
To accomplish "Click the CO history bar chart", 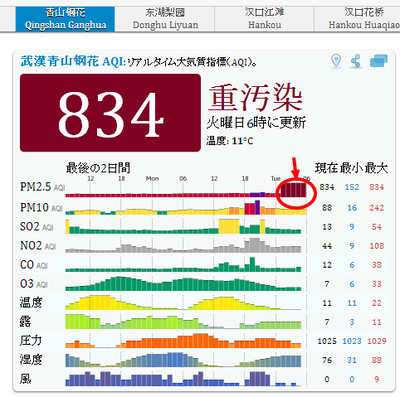I will [183, 264].
